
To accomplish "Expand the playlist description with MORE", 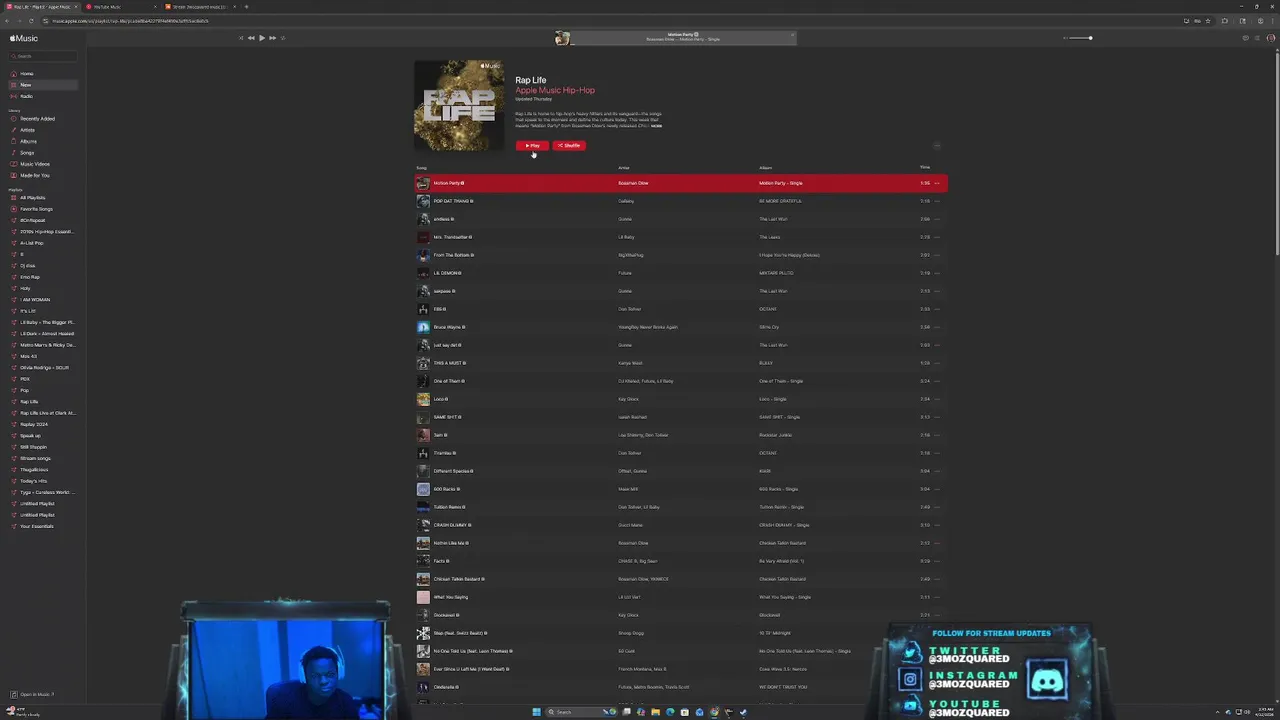I will coord(657,126).
